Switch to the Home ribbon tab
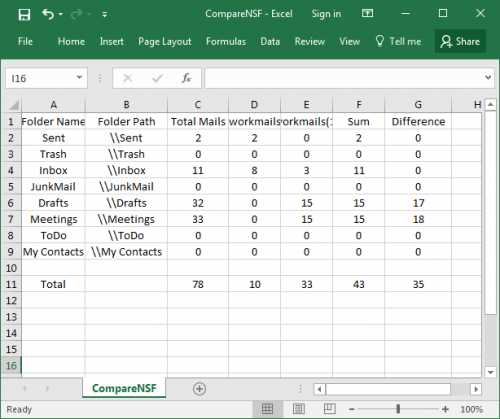The image size is (500, 419). click(71, 41)
